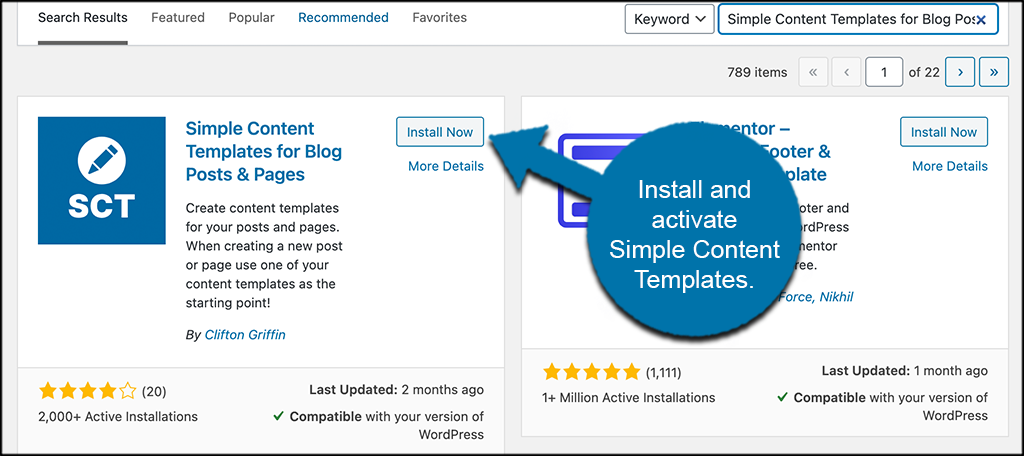
Task: Switch to the Popular tab
Action: point(251,18)
